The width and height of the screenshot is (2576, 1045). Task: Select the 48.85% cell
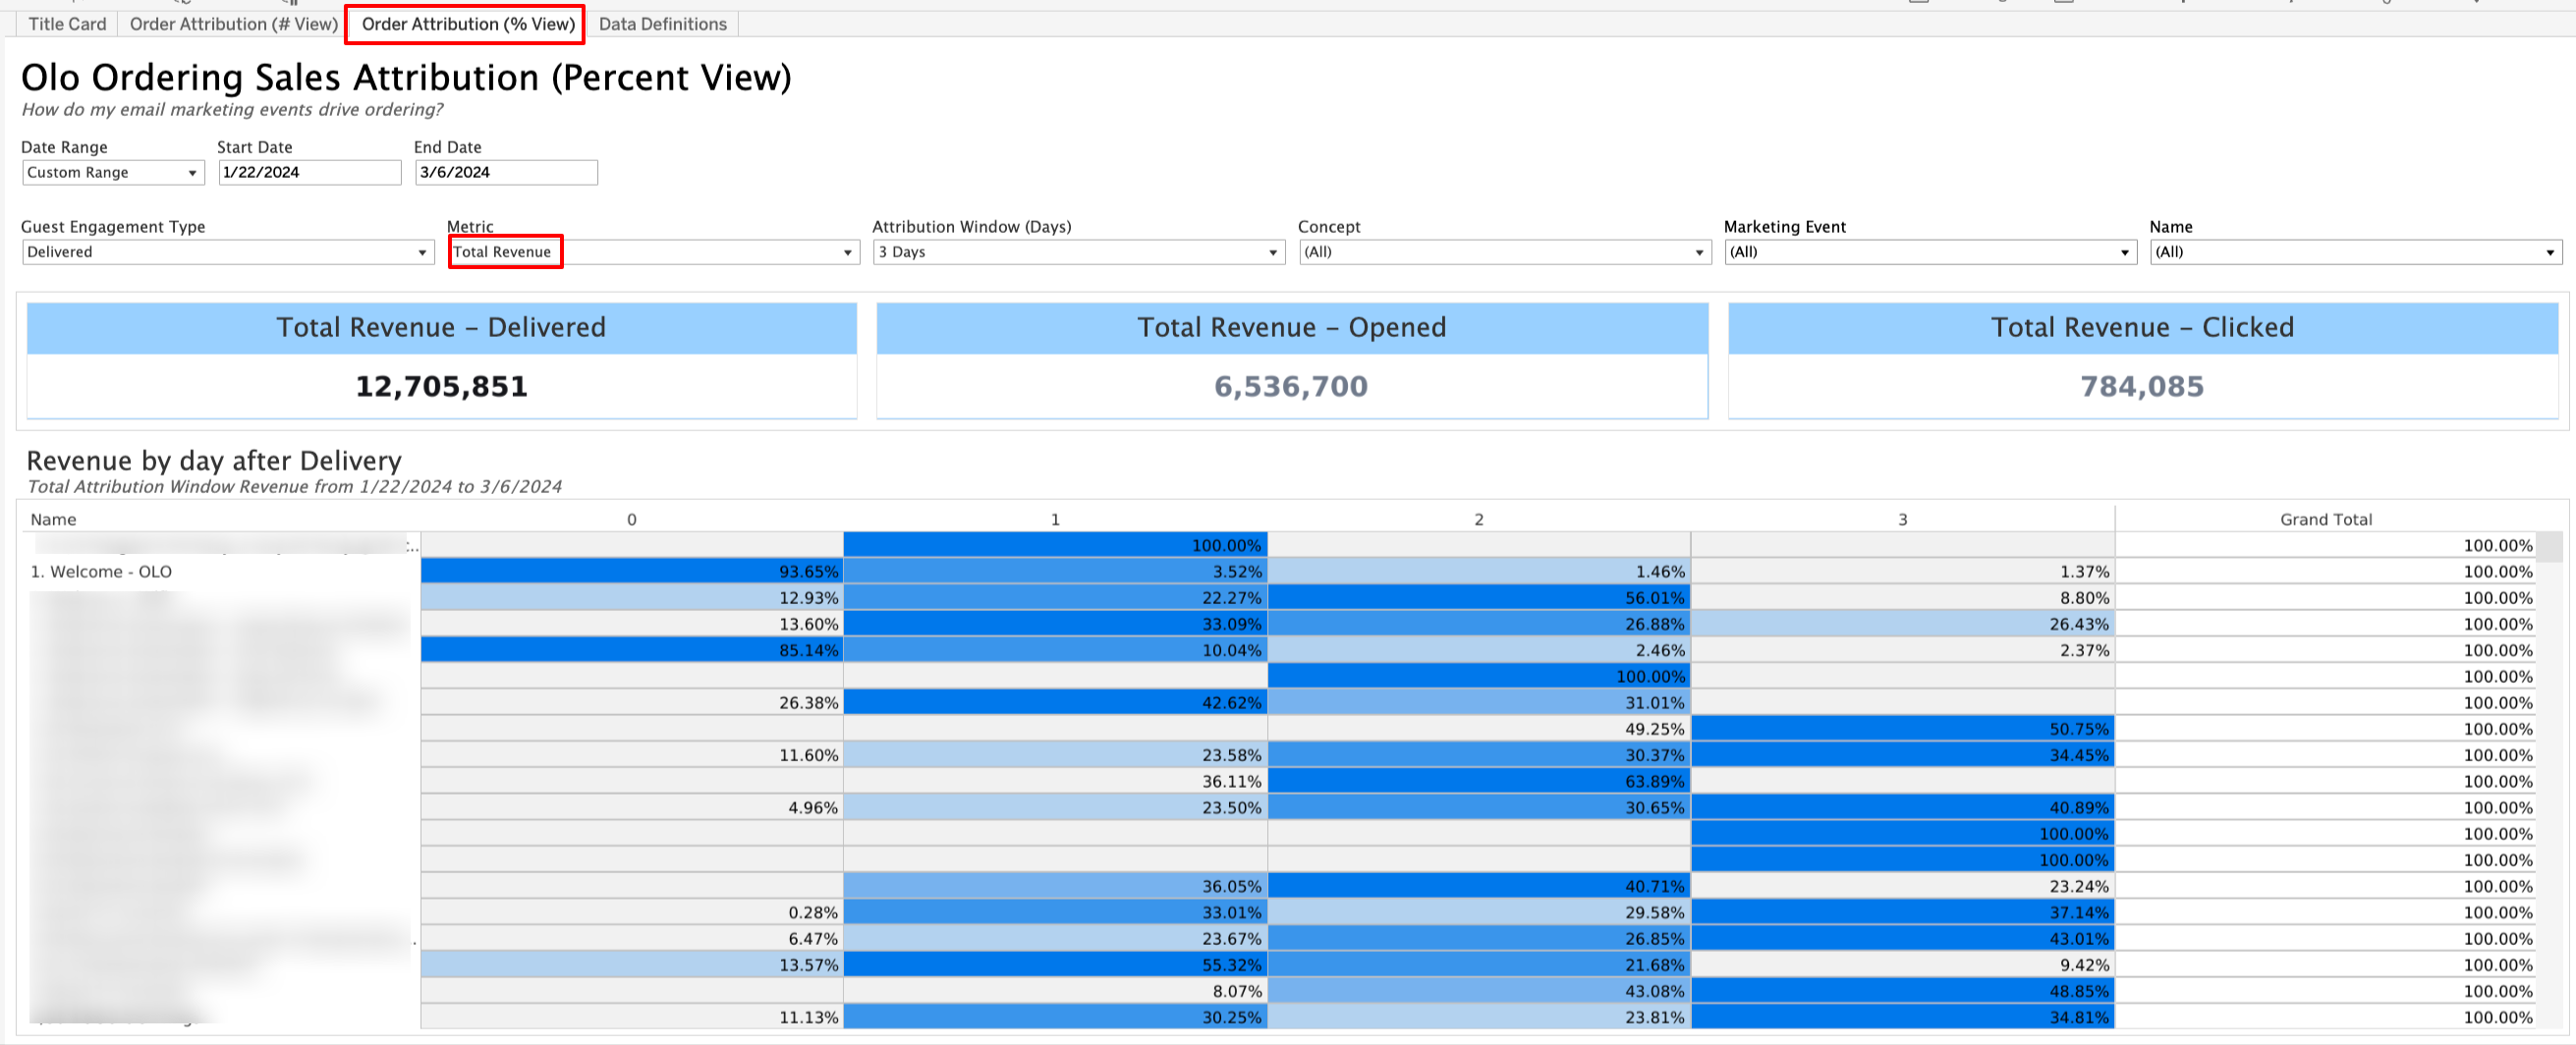pyautogui.click(x=1903, y=991)
